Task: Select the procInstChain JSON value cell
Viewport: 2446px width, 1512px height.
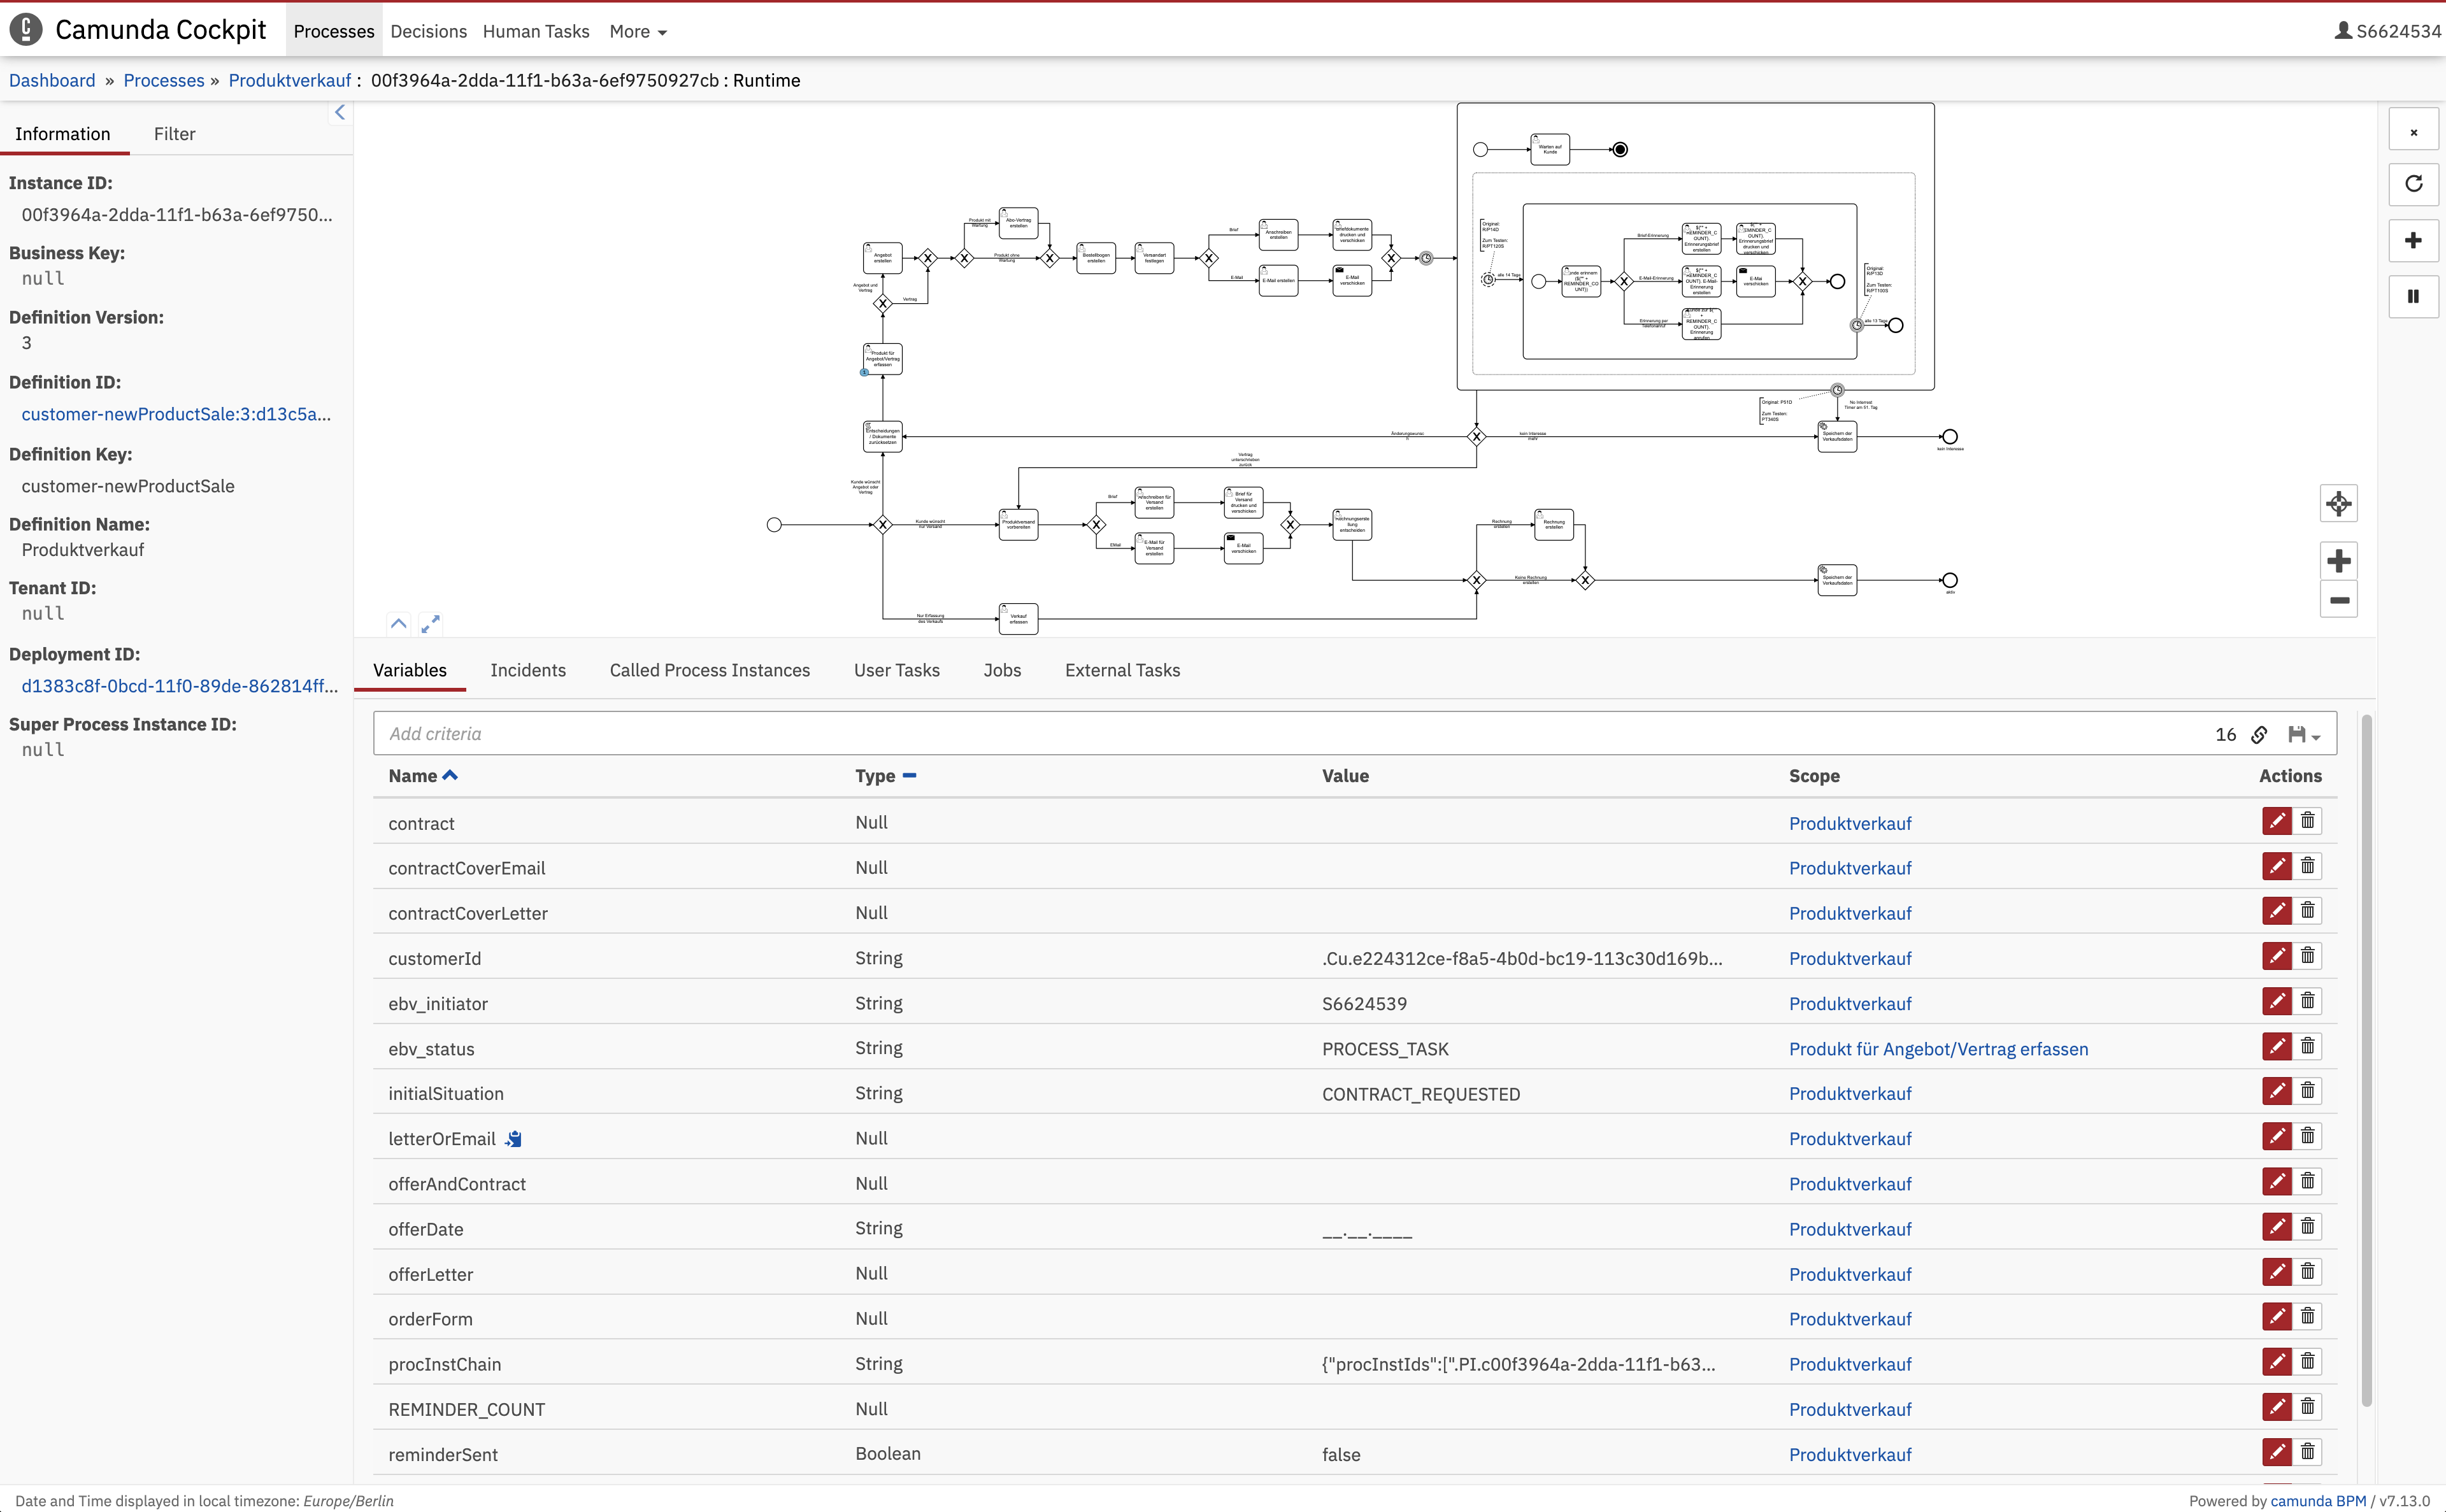Action: click(x=1518, y=1364)
